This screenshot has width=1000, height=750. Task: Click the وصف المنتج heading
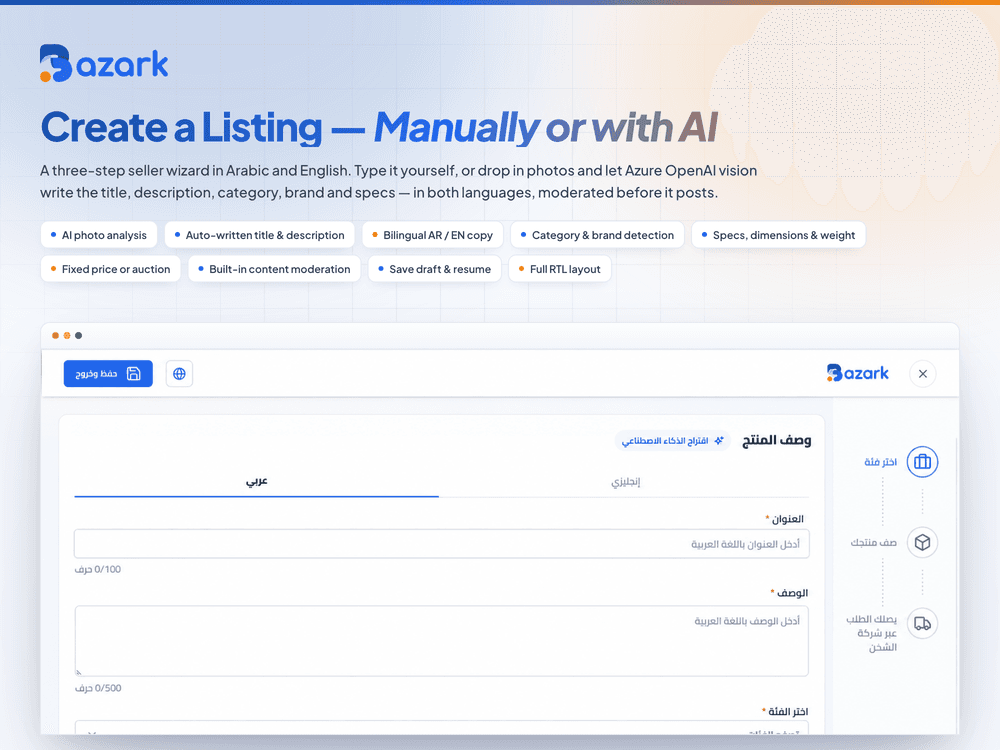[x=776, y=441]
